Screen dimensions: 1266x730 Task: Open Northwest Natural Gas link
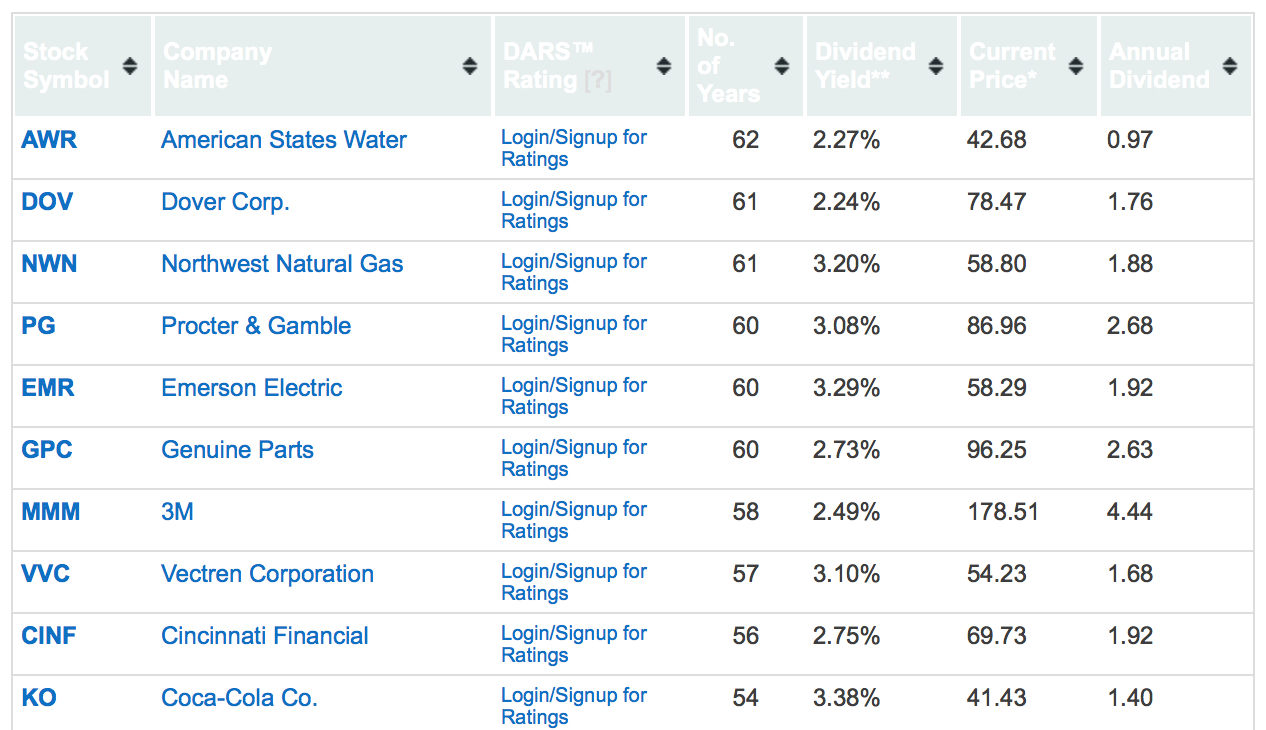coord(282,264)
